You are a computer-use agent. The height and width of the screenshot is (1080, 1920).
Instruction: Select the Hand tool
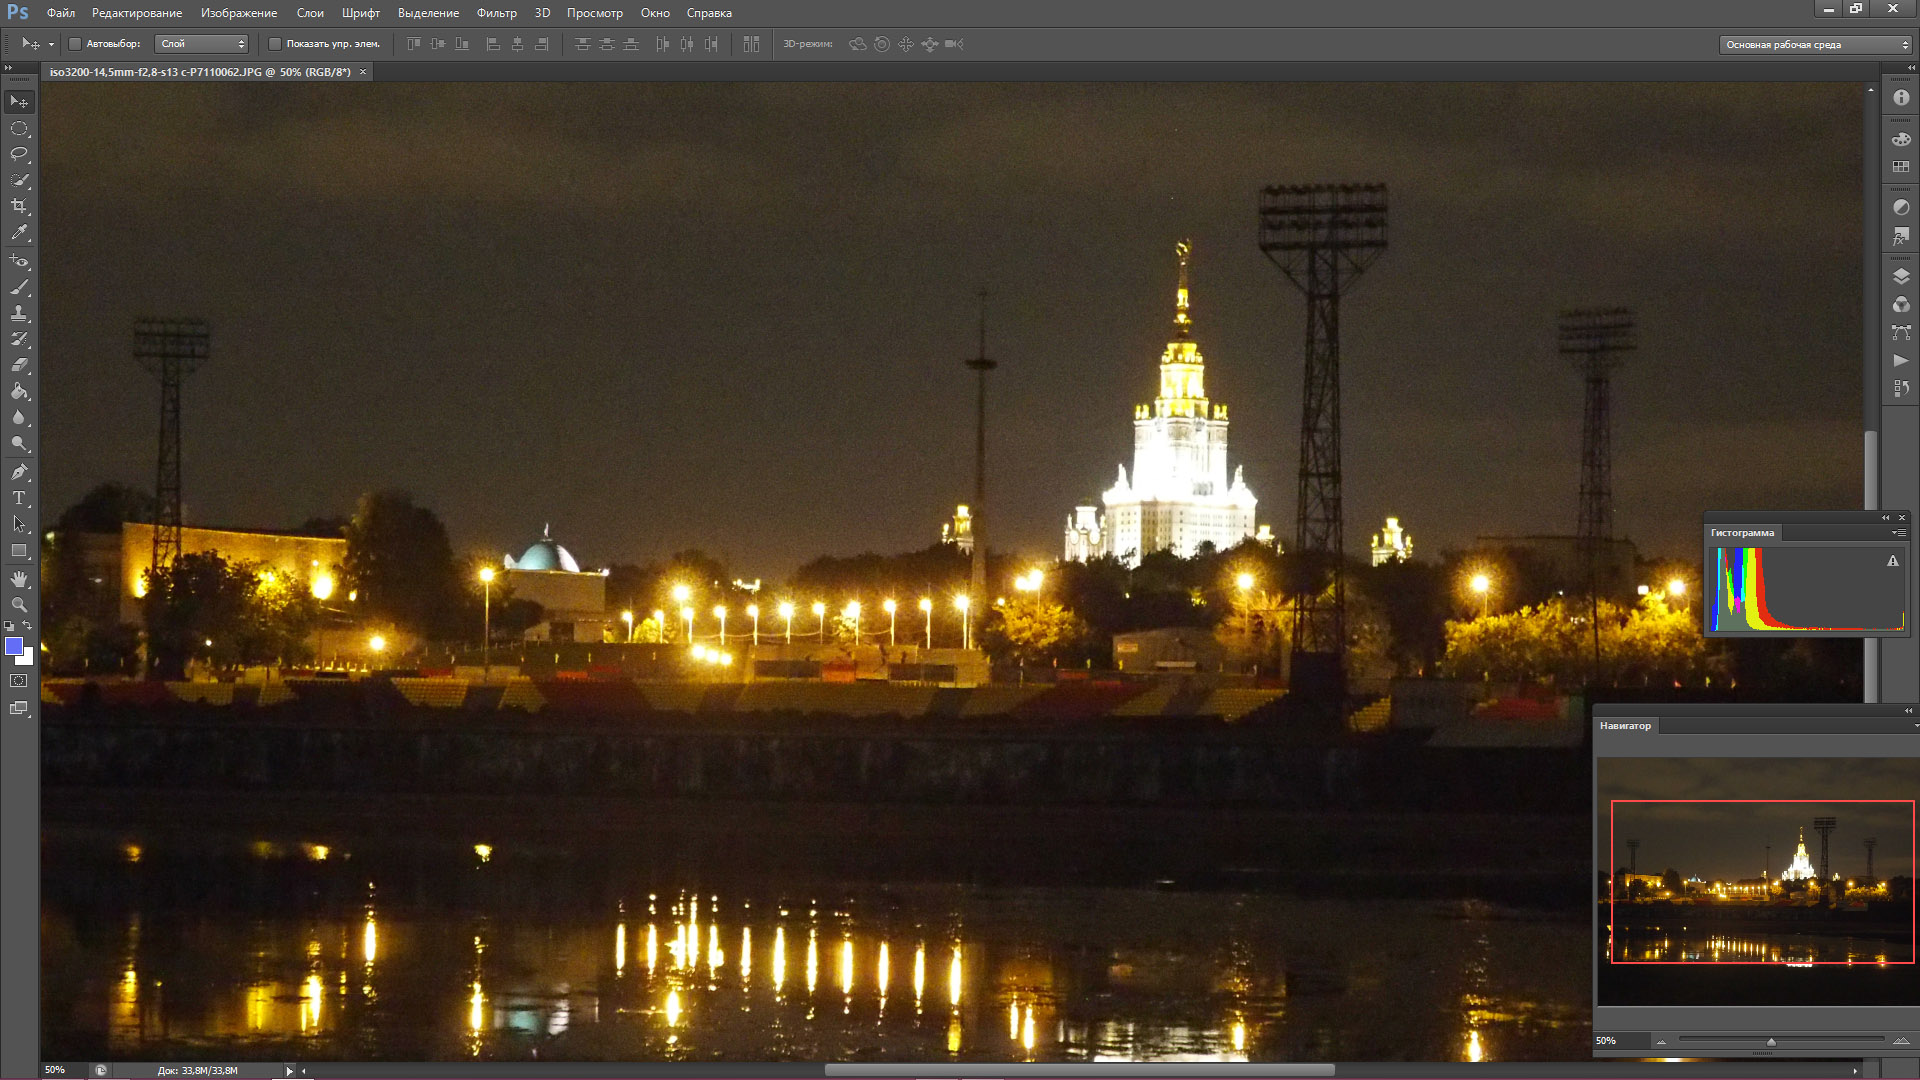(x=19, y=579)
